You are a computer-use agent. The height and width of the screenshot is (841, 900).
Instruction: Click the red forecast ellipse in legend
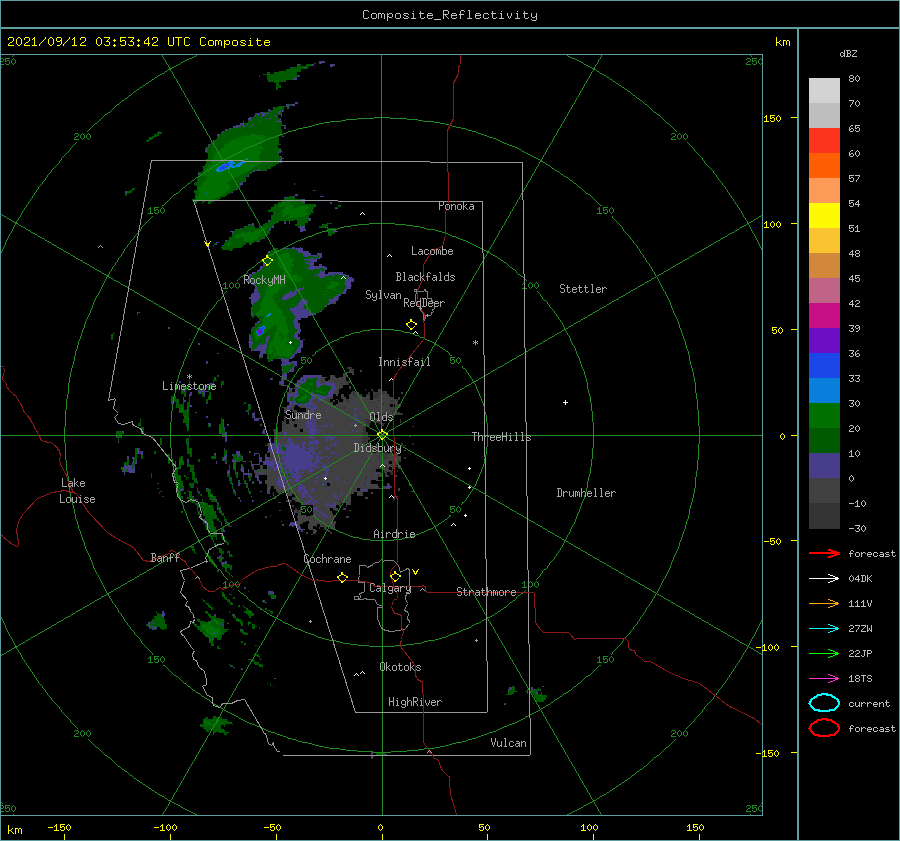(824, 728)
